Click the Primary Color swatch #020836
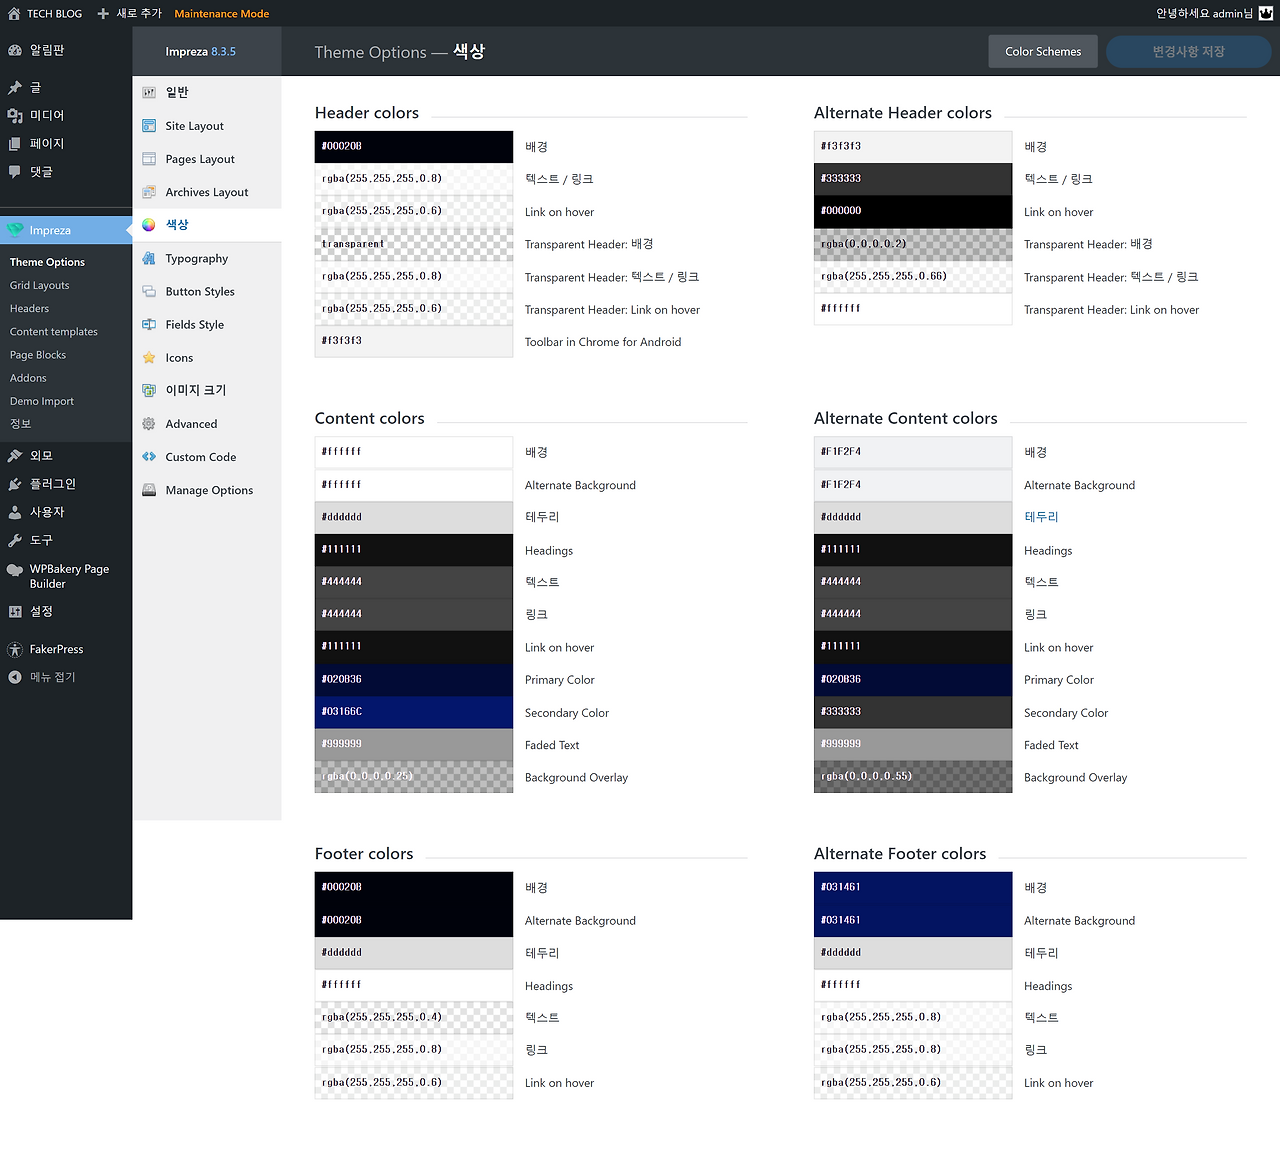Image resolution: width=1280 pixels, height=1173 pixels. (x=413, y=679)
